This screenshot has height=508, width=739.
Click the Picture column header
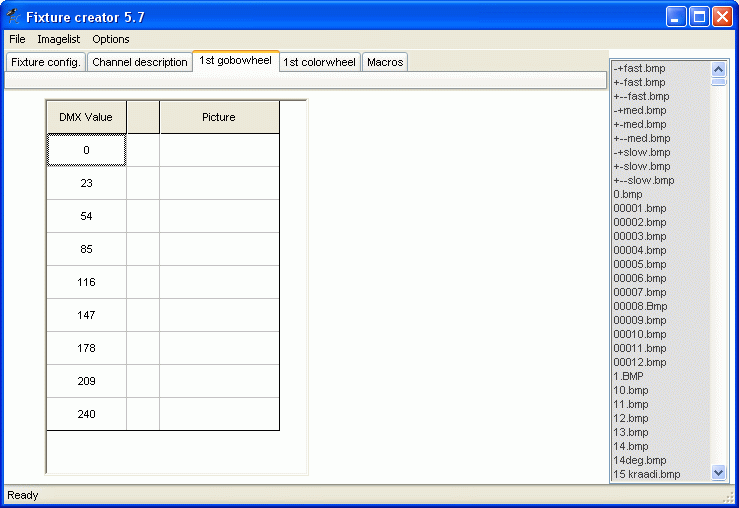tap(219, 117)
